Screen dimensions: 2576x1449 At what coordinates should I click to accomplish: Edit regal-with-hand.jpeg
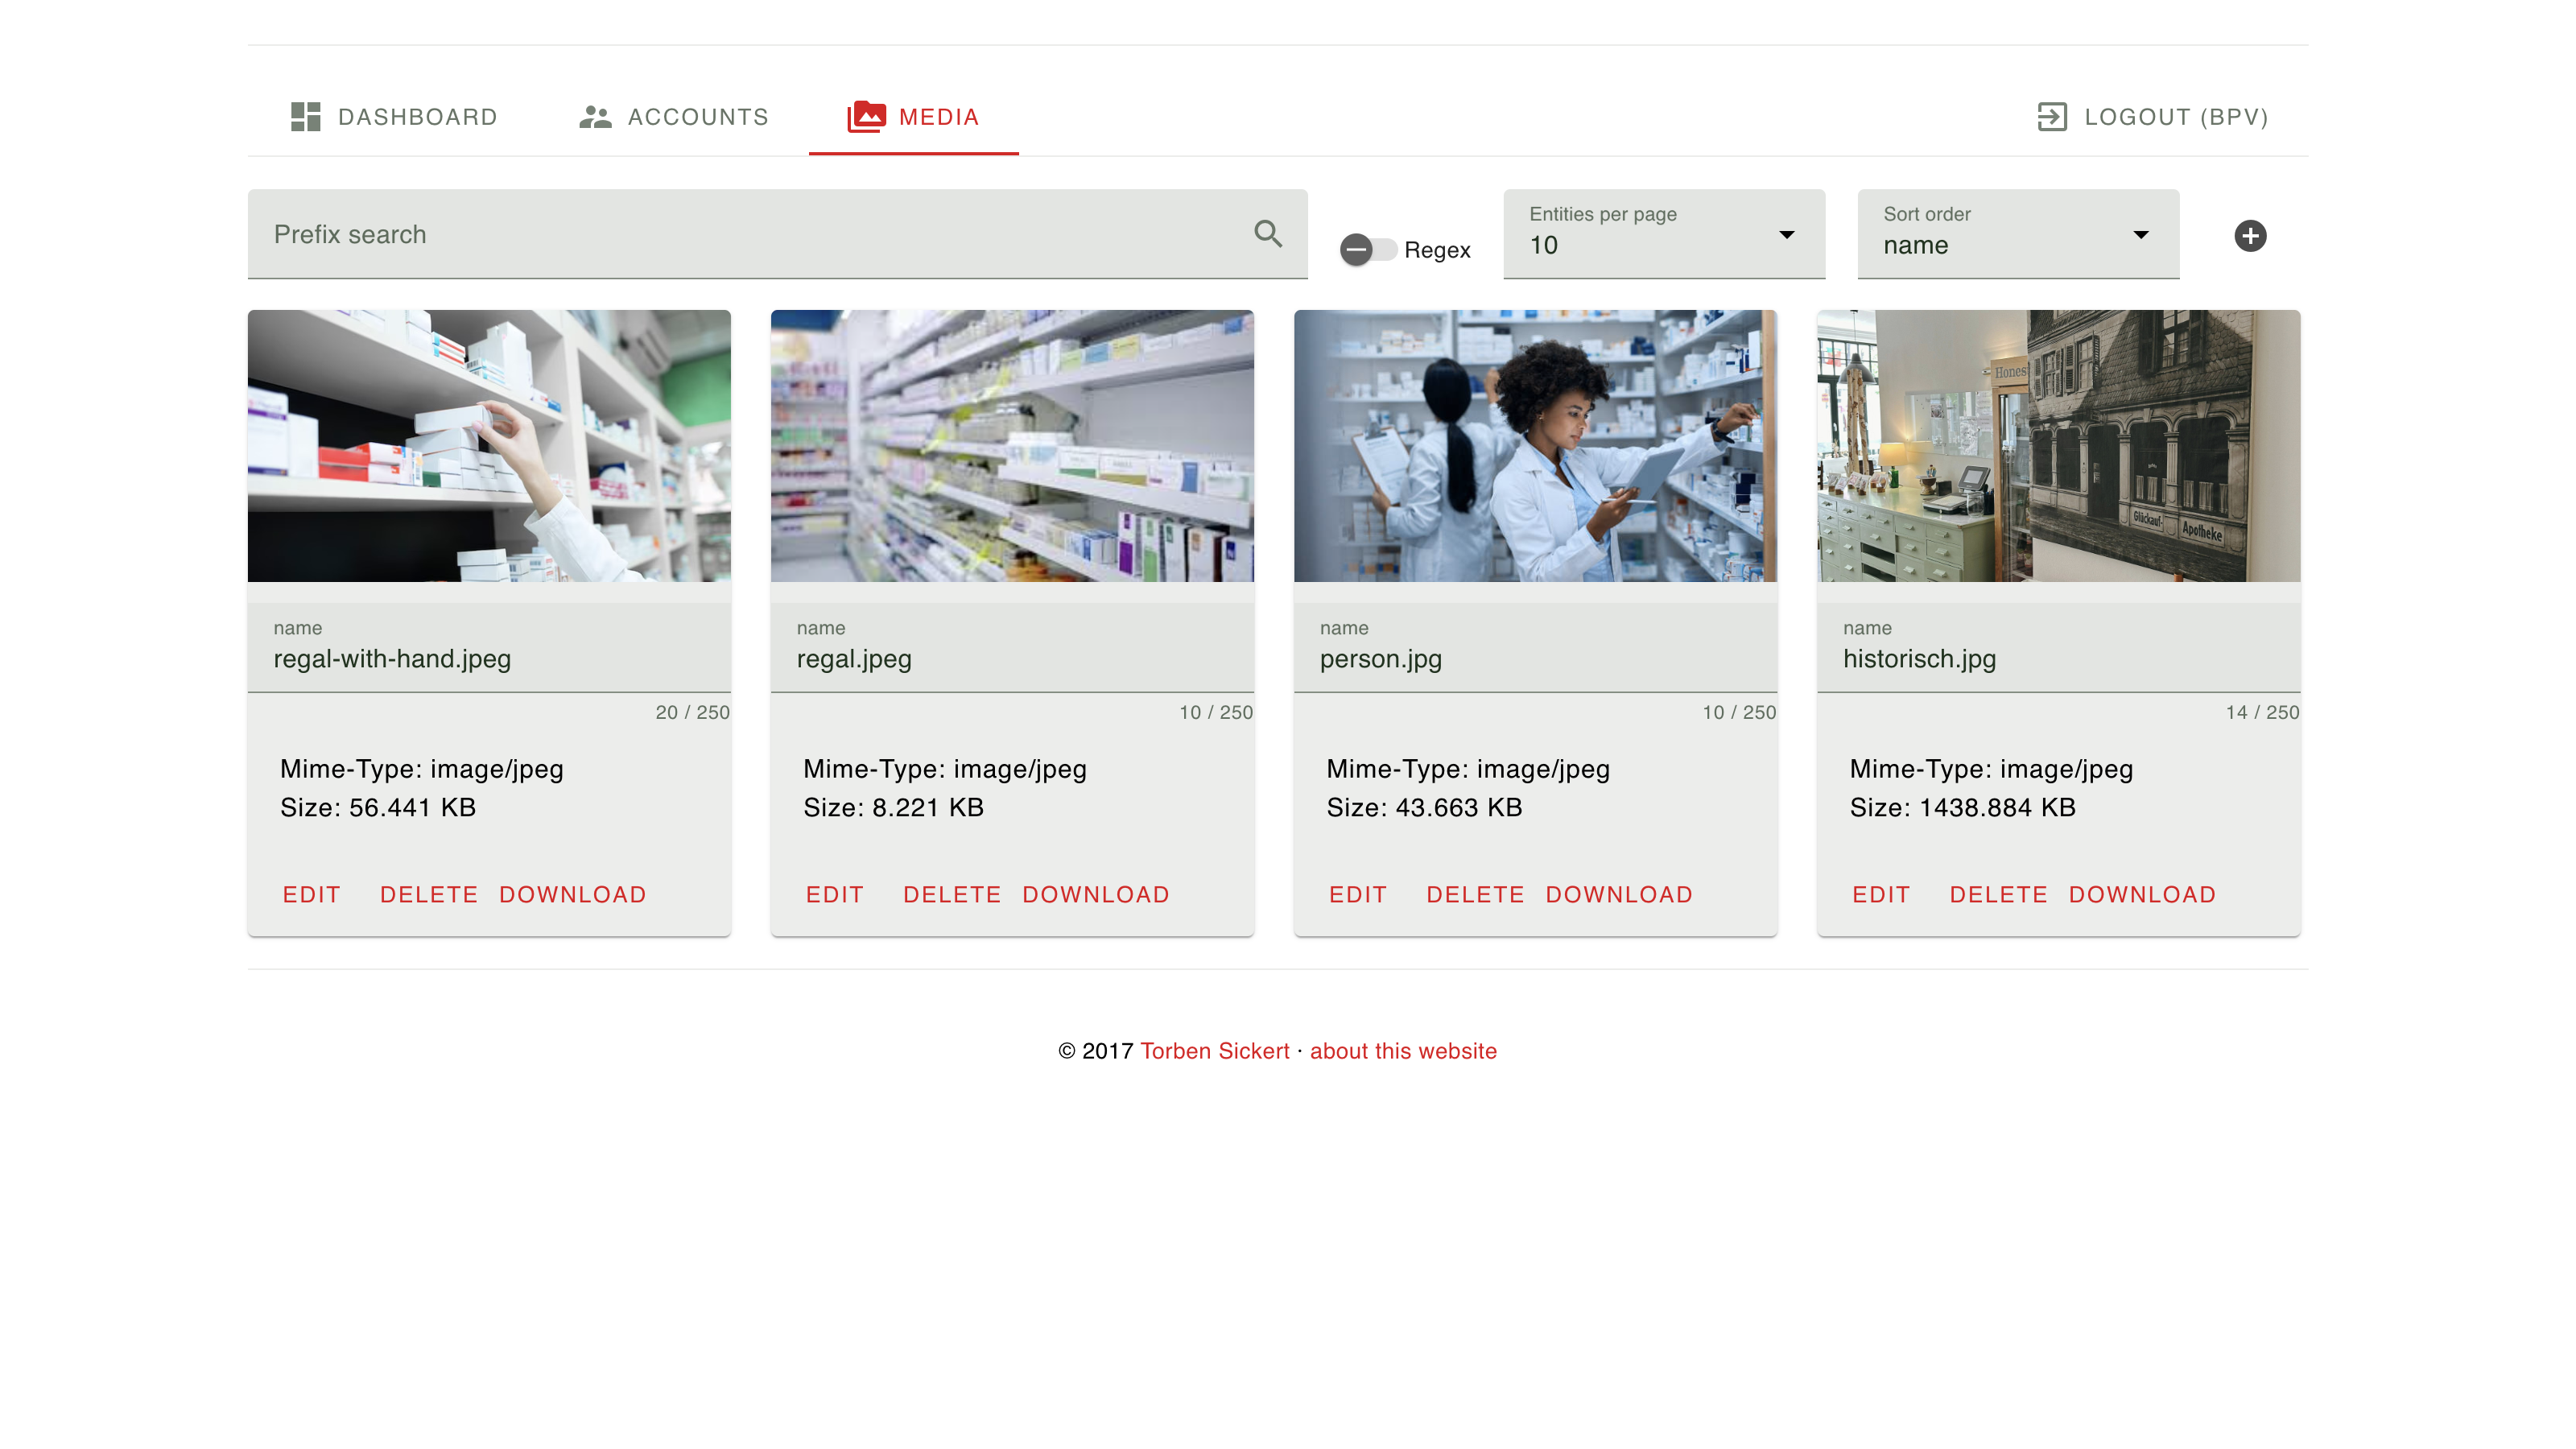coord(311,894)
